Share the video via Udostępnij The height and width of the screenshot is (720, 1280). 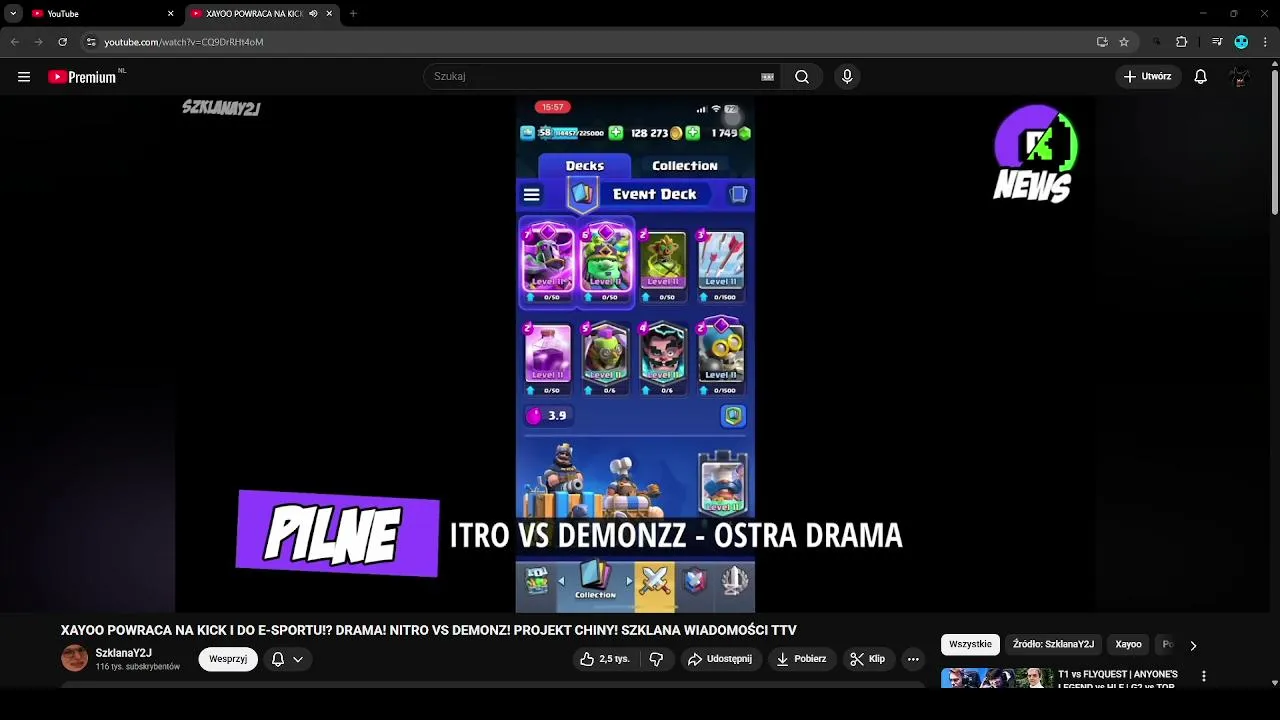pyautogui.click(x=719, y=659)
